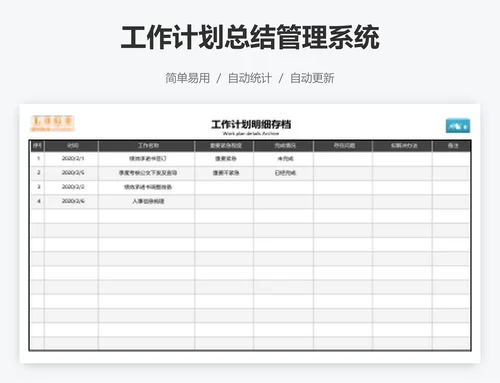Screen dimensions: 500x383
Task: Click the 重要紧急程度 column header
Action: click(x=225, y=146)
